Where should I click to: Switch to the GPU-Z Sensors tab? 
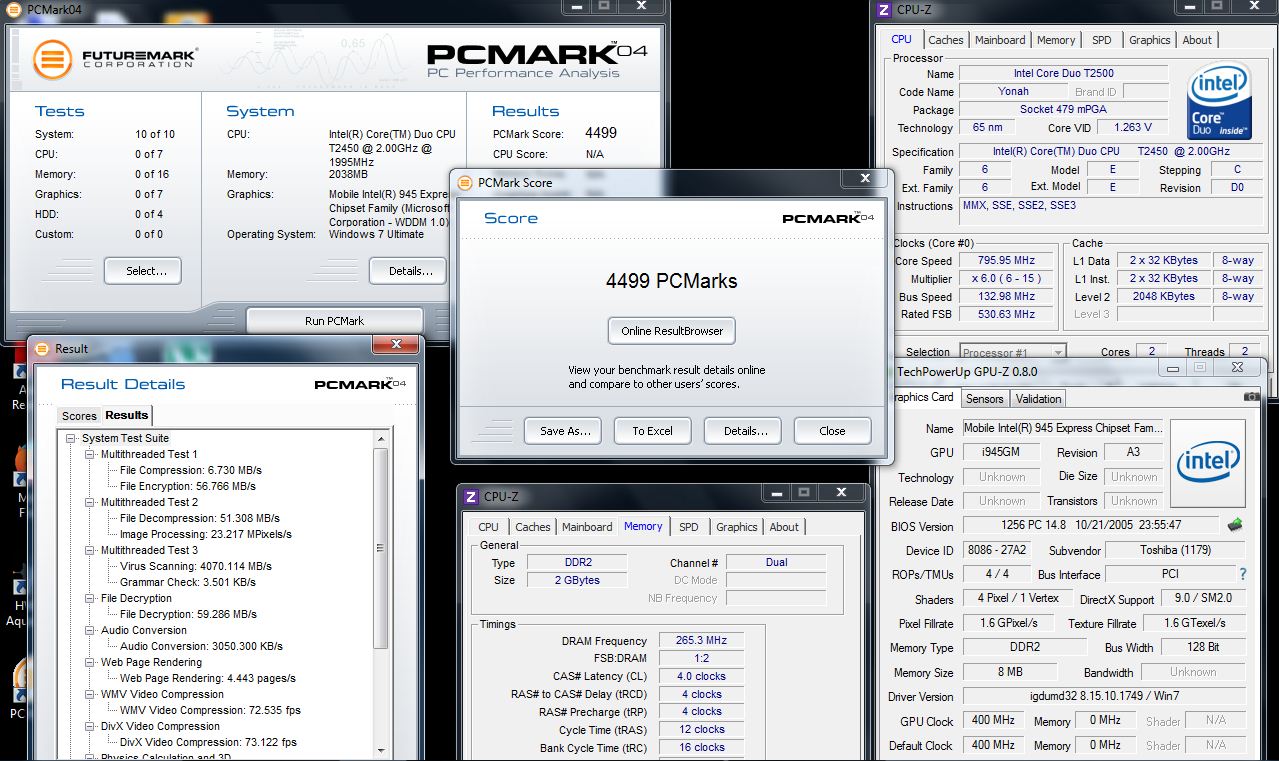tap(984, 398)
